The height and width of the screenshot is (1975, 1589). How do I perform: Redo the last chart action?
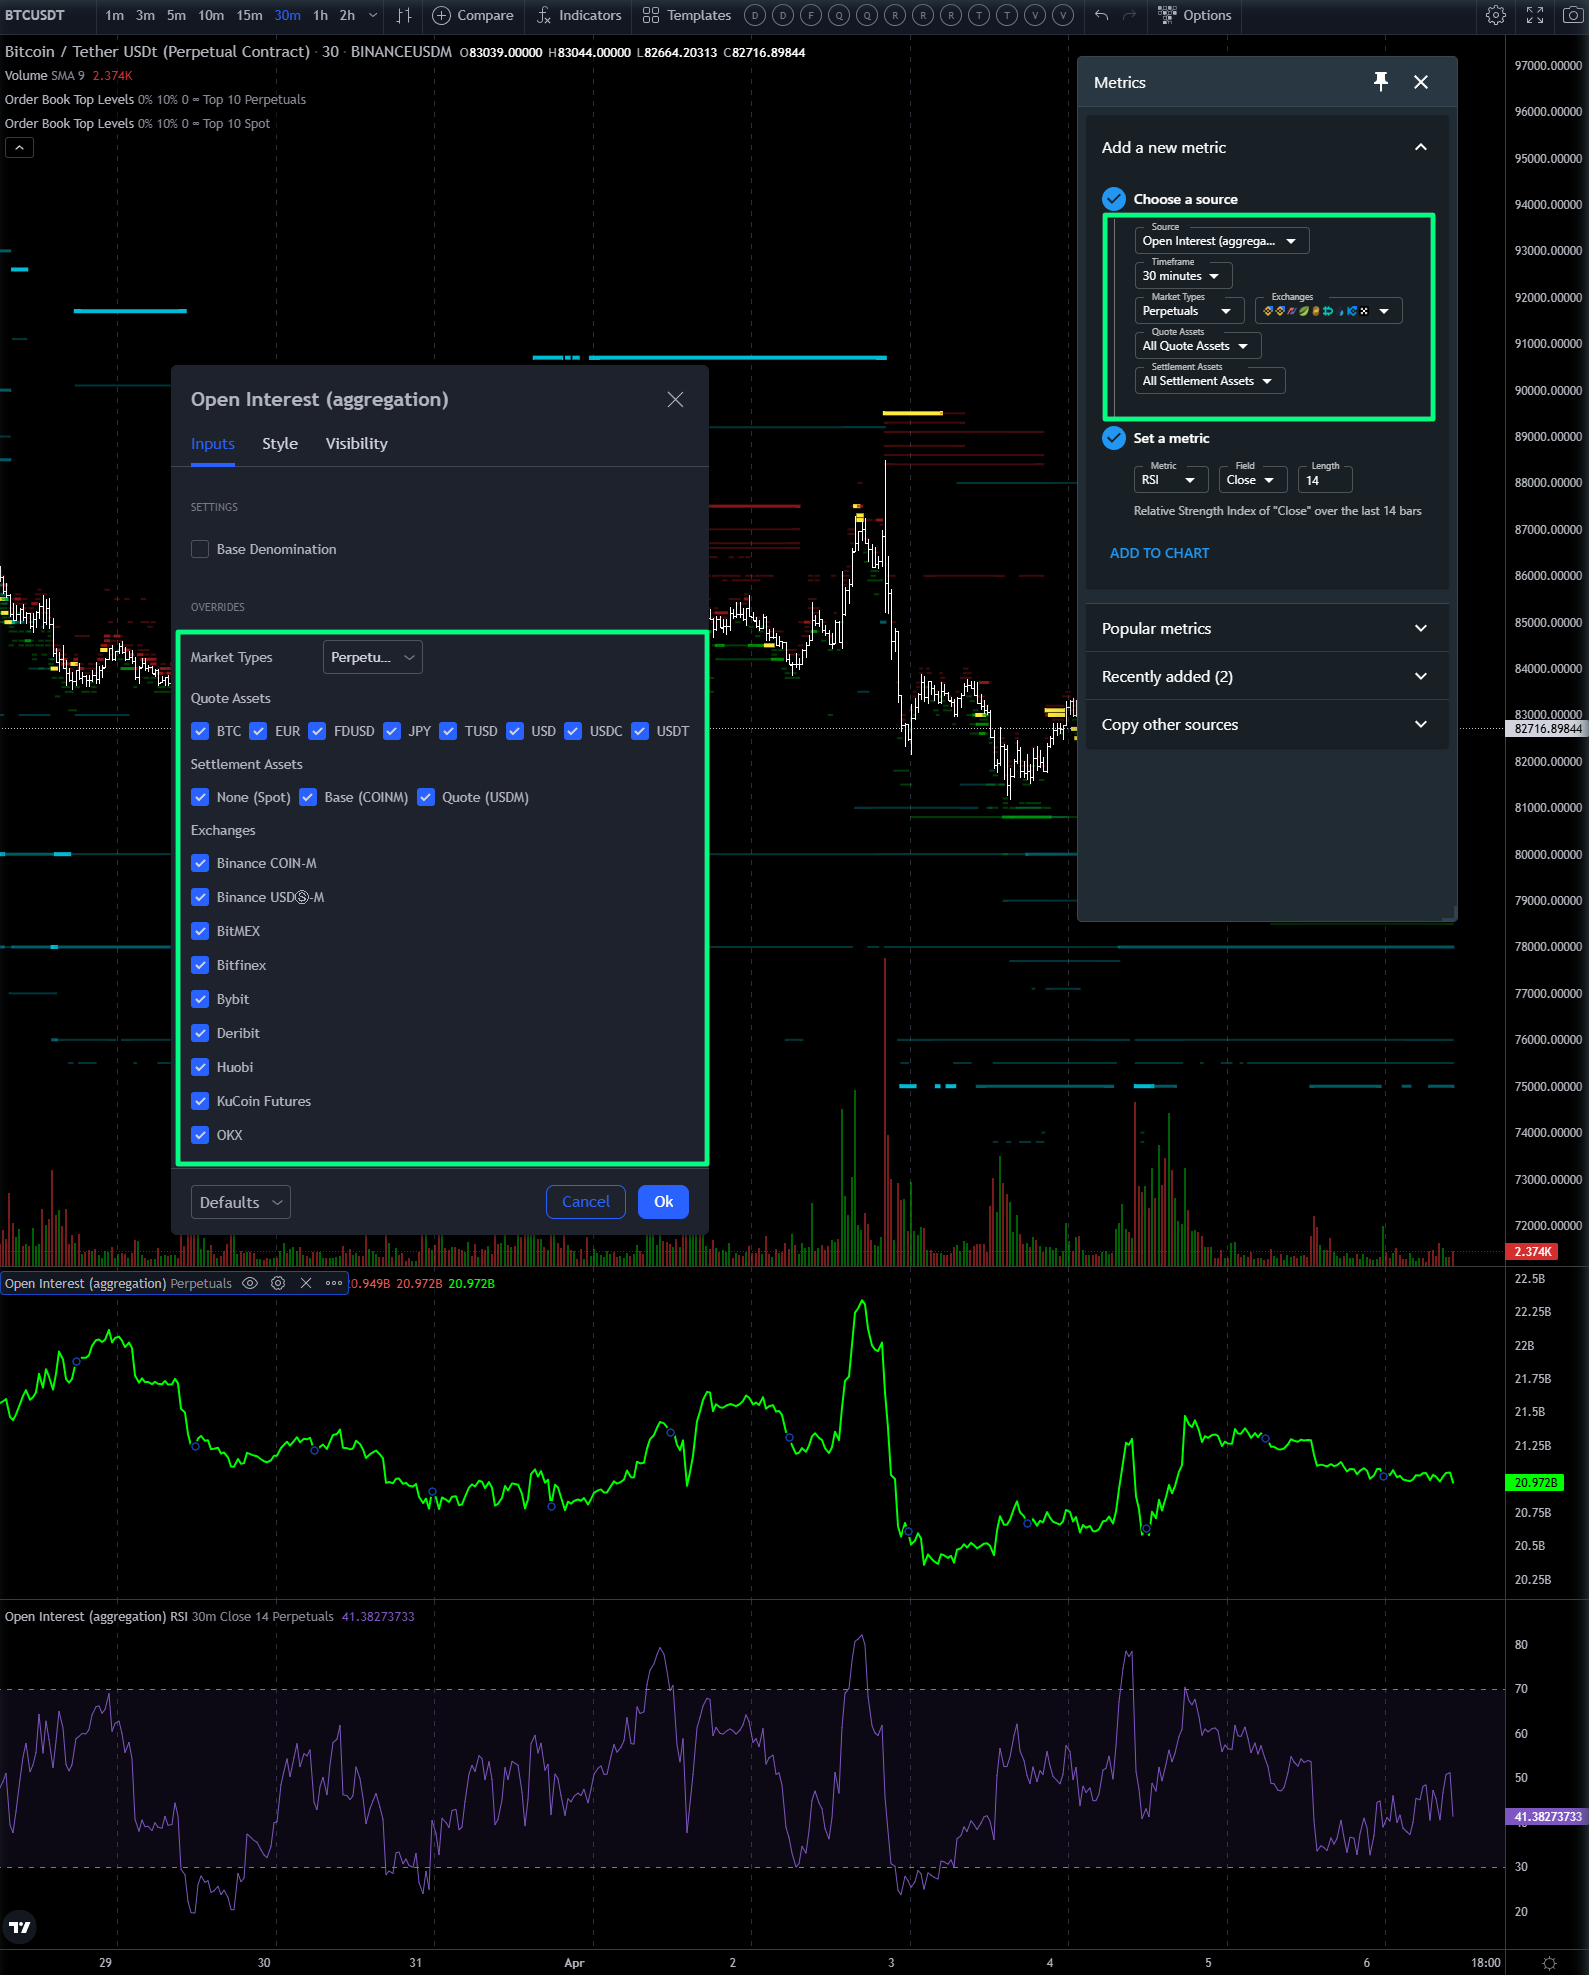[x=1129, y=15]
